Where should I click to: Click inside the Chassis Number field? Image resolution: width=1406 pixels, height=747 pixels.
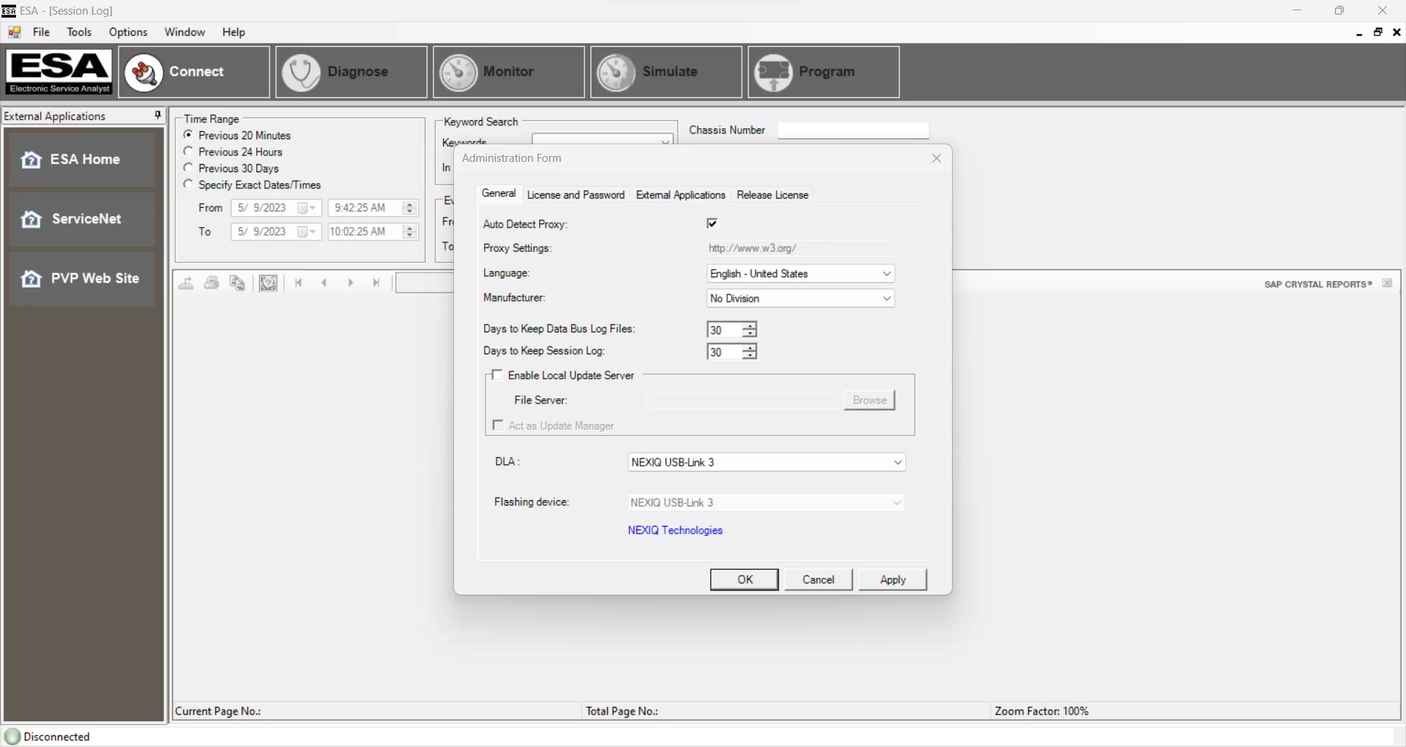tap(852, 129)
